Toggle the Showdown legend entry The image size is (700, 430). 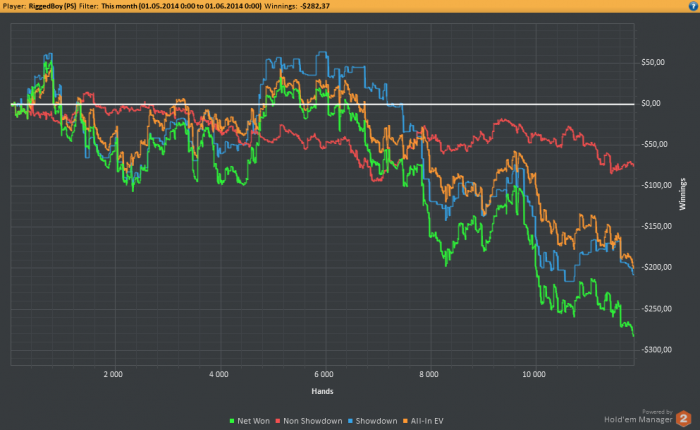[372, 421]
